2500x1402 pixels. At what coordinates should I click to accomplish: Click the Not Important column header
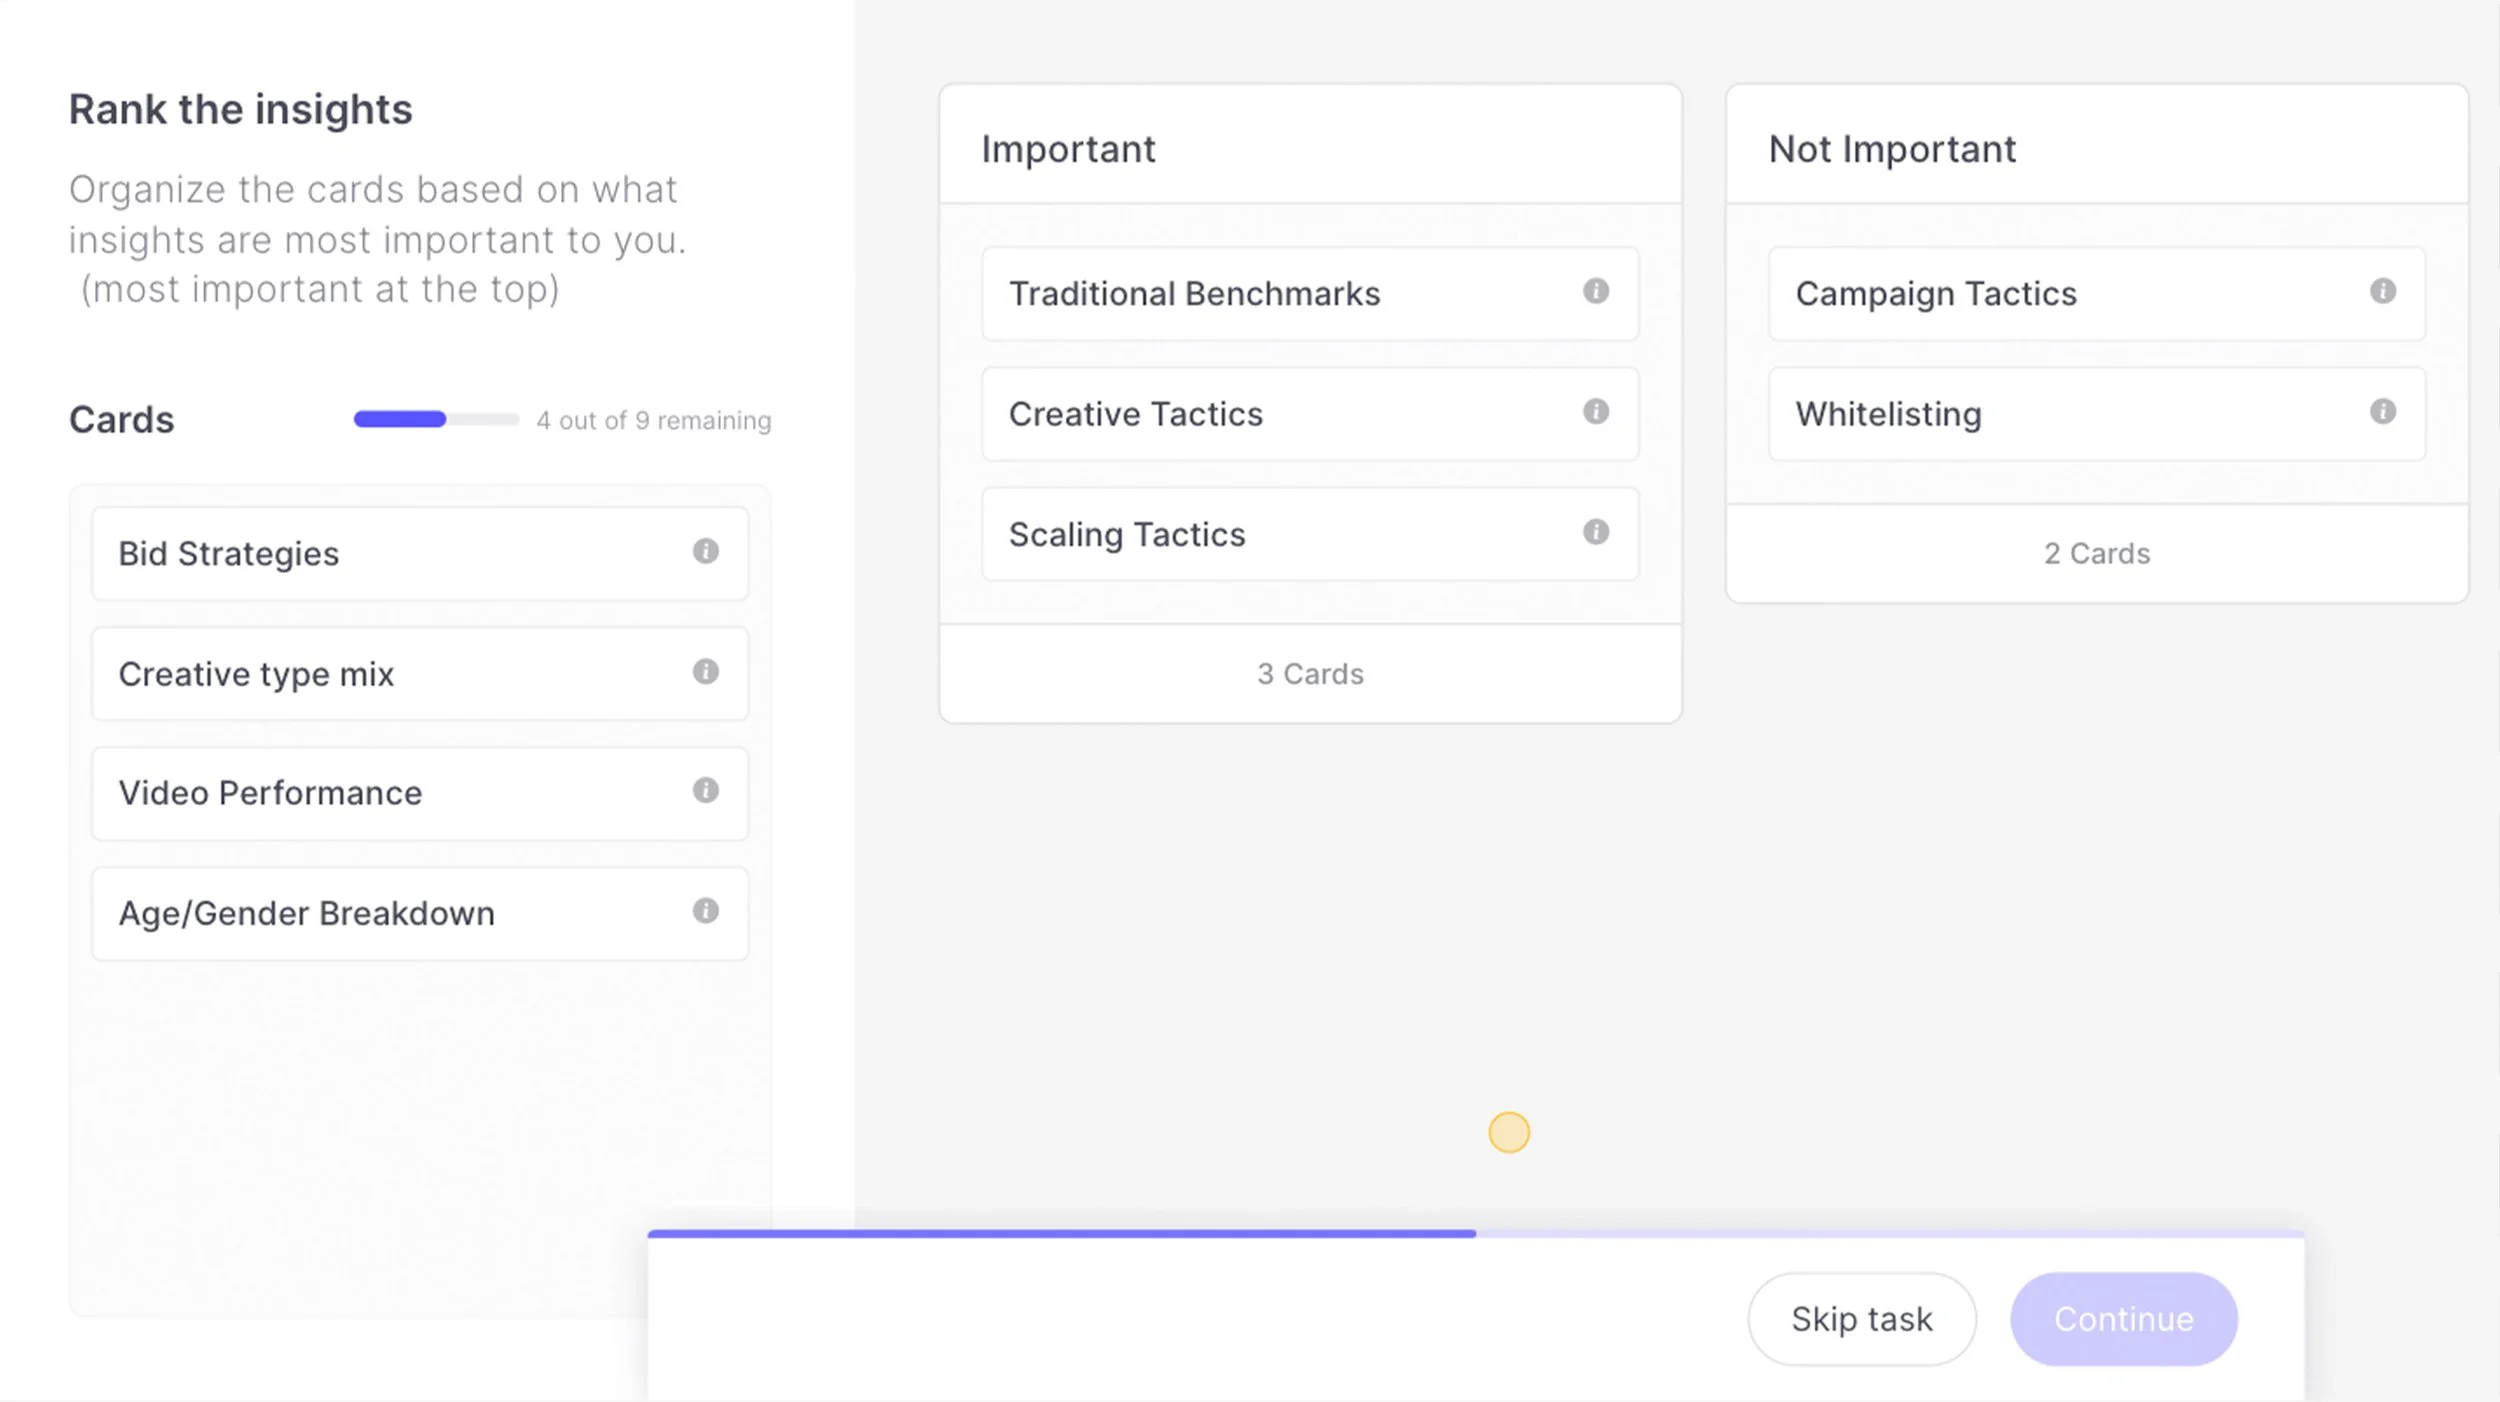click(x=1892, y=149)
